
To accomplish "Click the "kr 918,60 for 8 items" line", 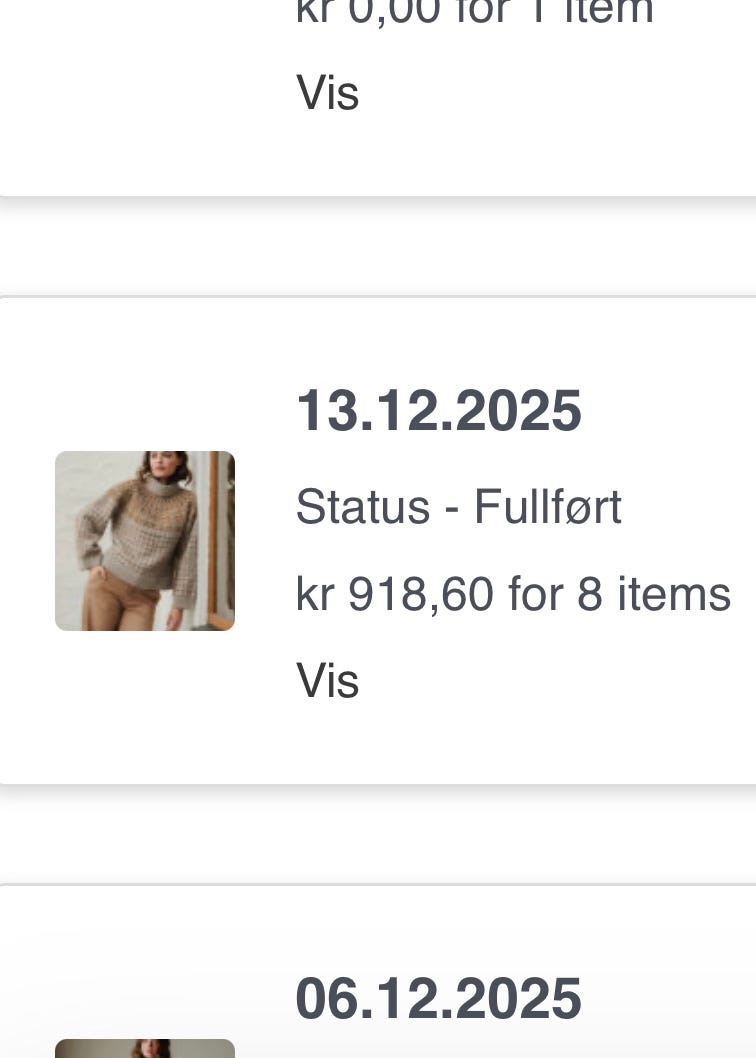I will [x=513, y=594].
